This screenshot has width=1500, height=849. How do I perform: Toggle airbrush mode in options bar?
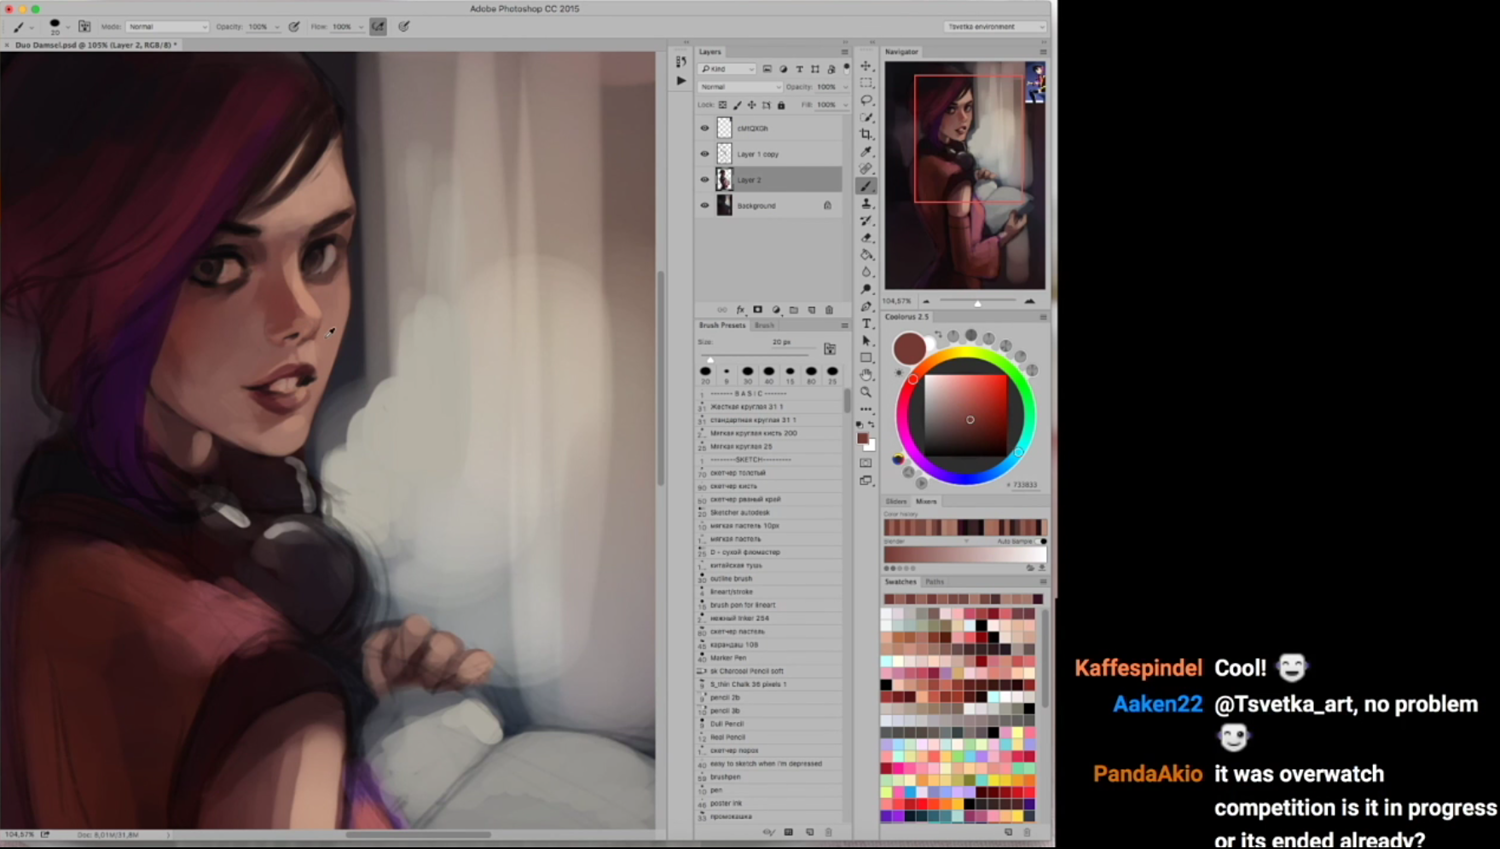[378, 27]
